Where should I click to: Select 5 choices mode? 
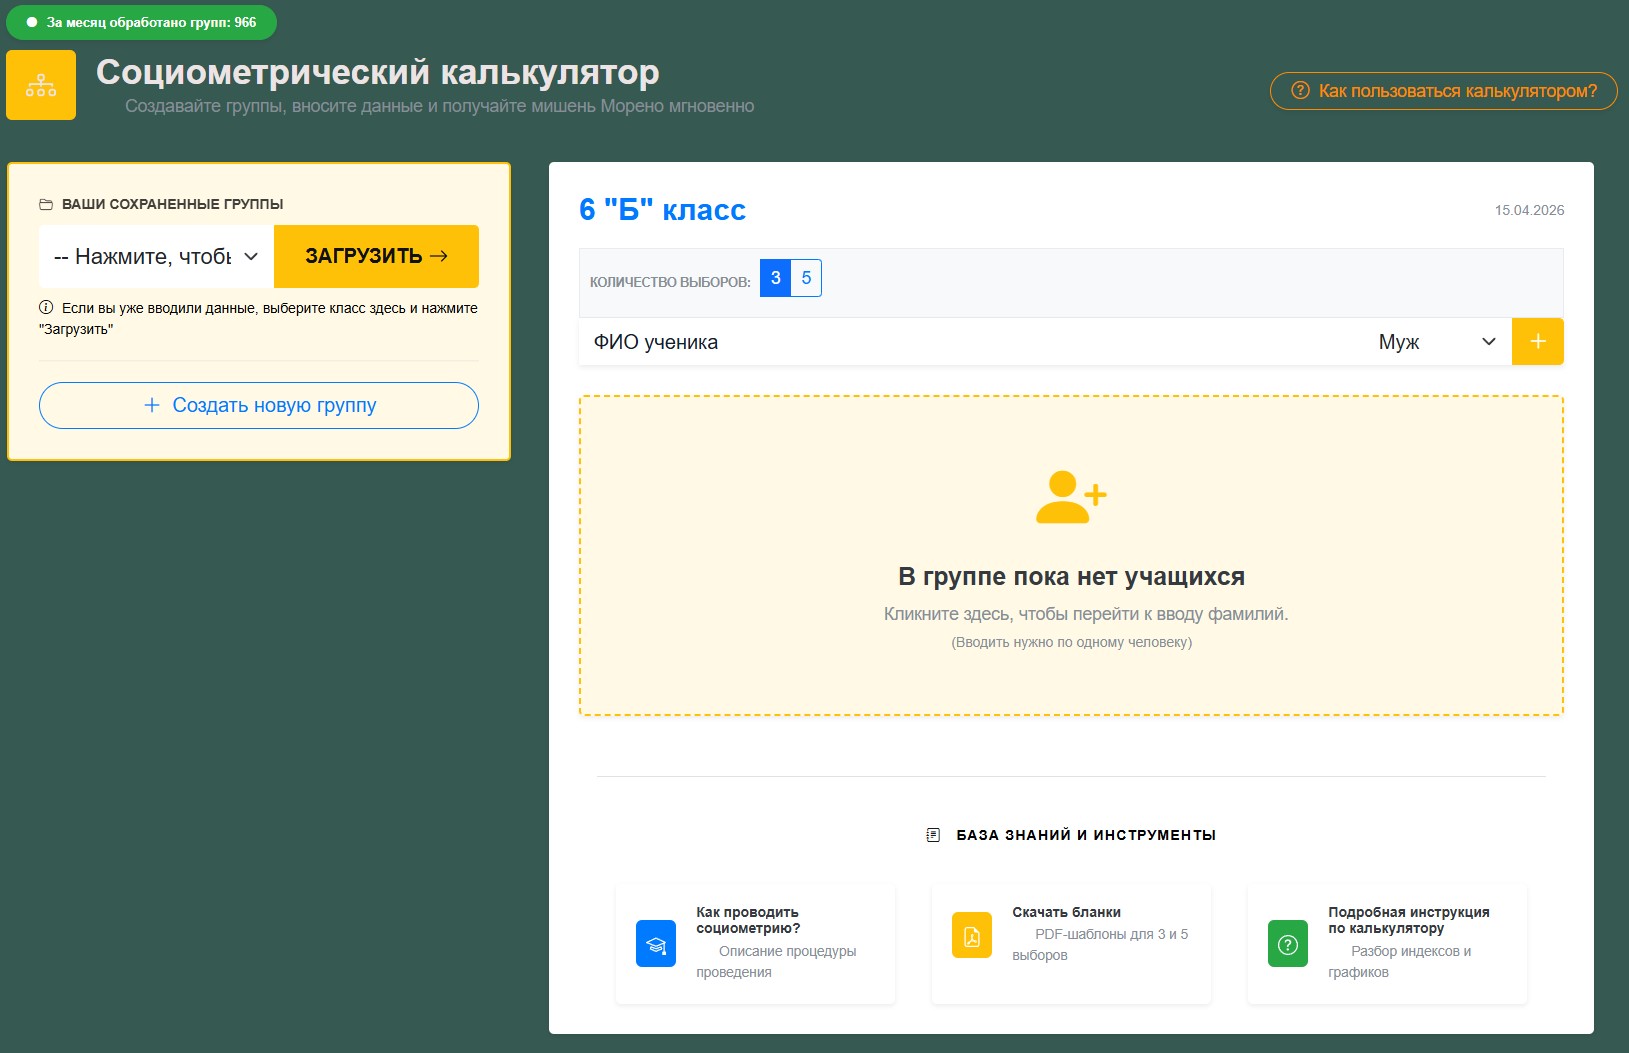pos(806,278)
